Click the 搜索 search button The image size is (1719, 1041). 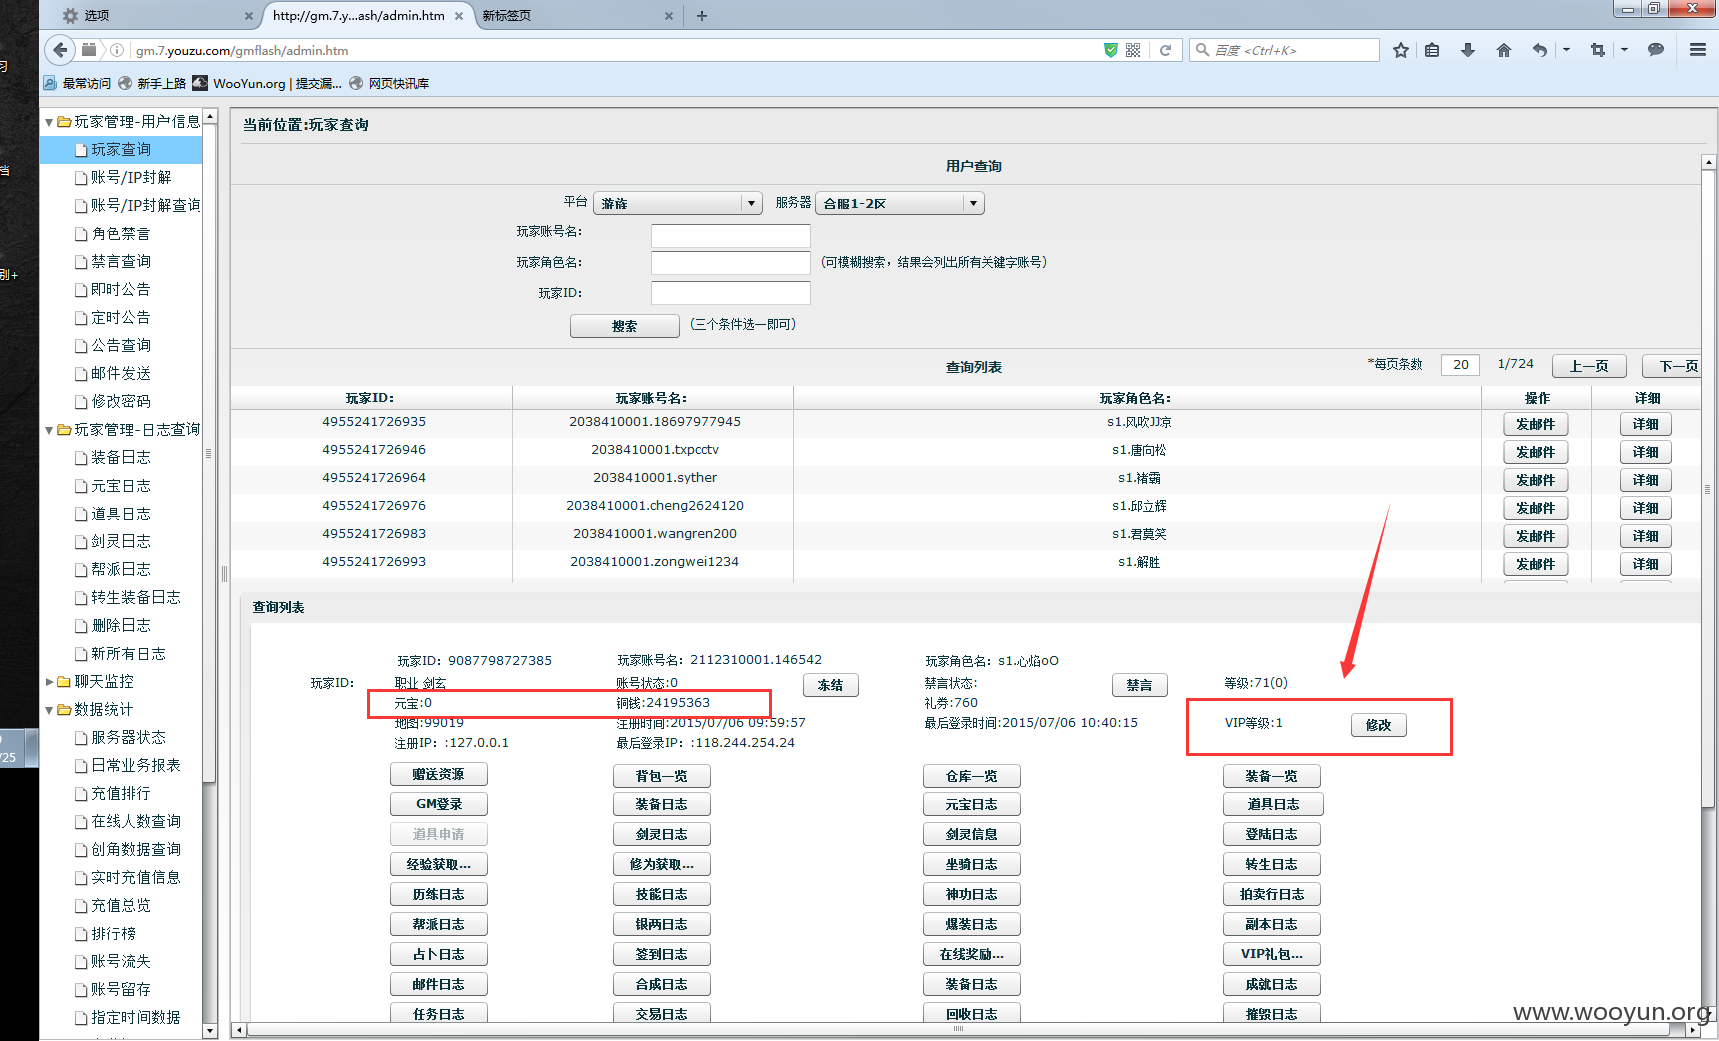pos(625,326)
